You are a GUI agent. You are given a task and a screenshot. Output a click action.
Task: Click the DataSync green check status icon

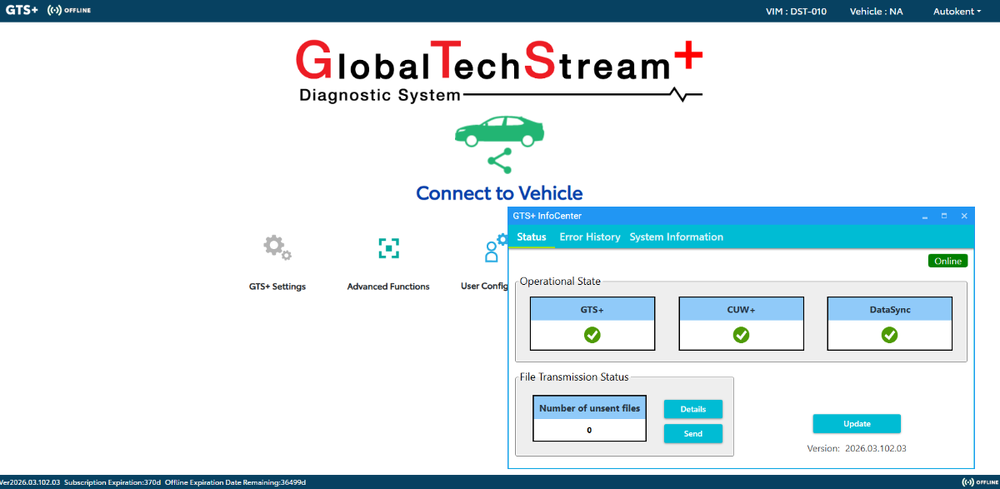[x=889, y=335]
